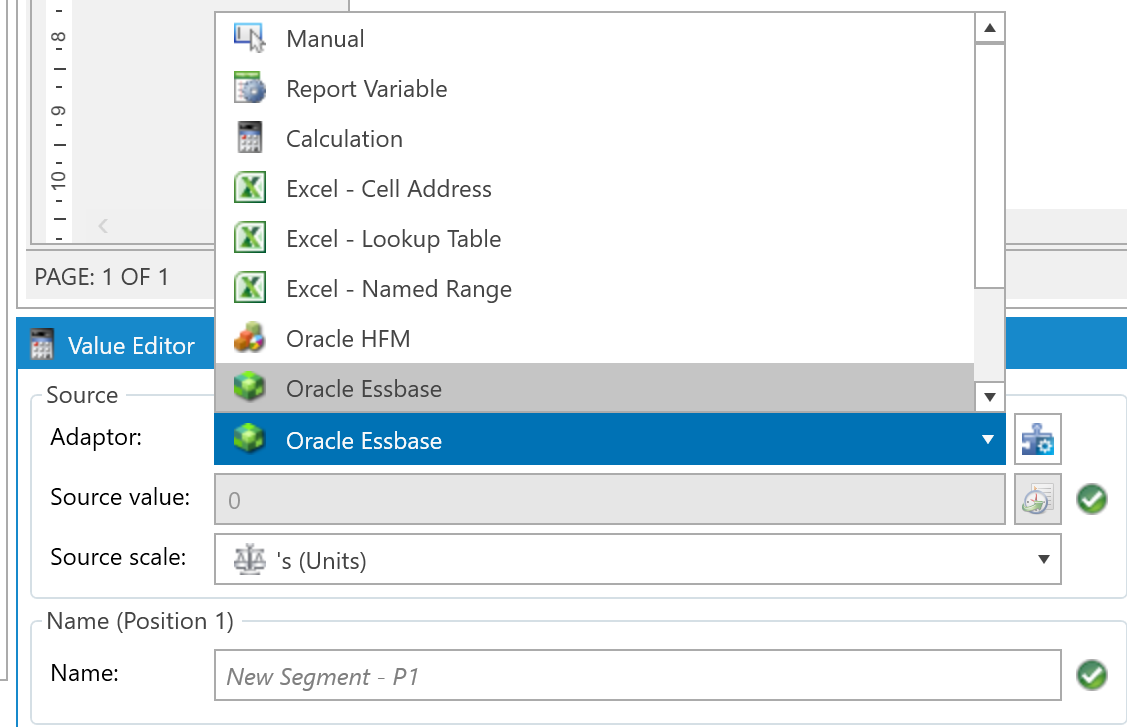Click the Source value: label

[x=120, y=496]
